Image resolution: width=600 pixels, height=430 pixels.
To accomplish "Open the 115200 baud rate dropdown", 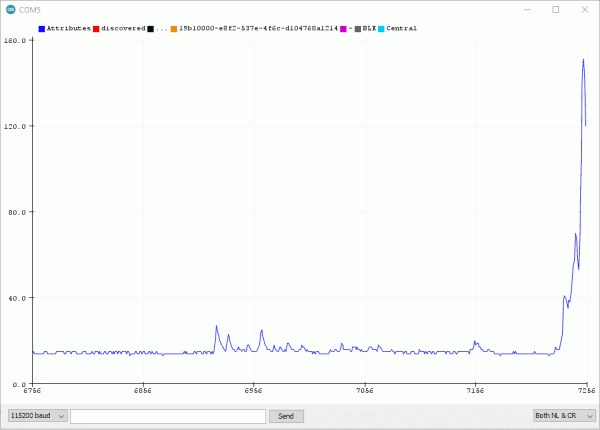I will click(x=38, y=415).
